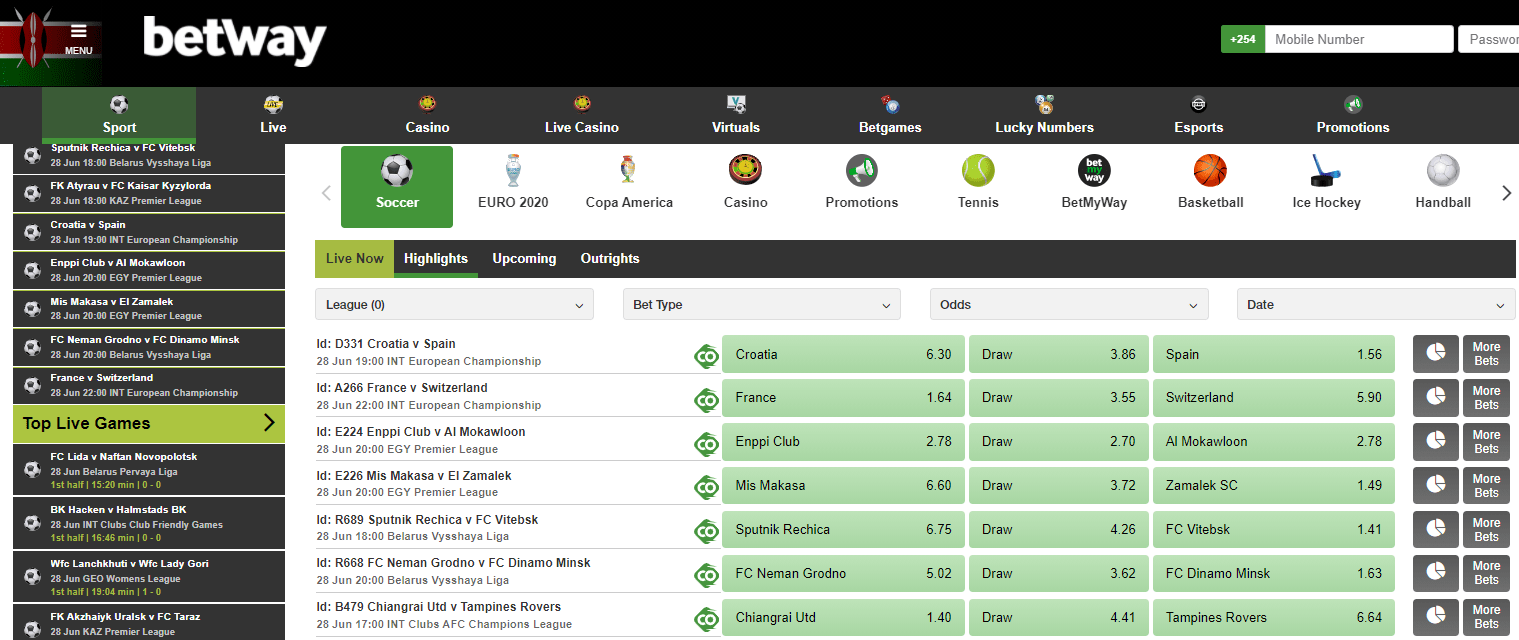Select the Ice Hockey icon
Screen dimensions: 1519x640
(1326, 170)
